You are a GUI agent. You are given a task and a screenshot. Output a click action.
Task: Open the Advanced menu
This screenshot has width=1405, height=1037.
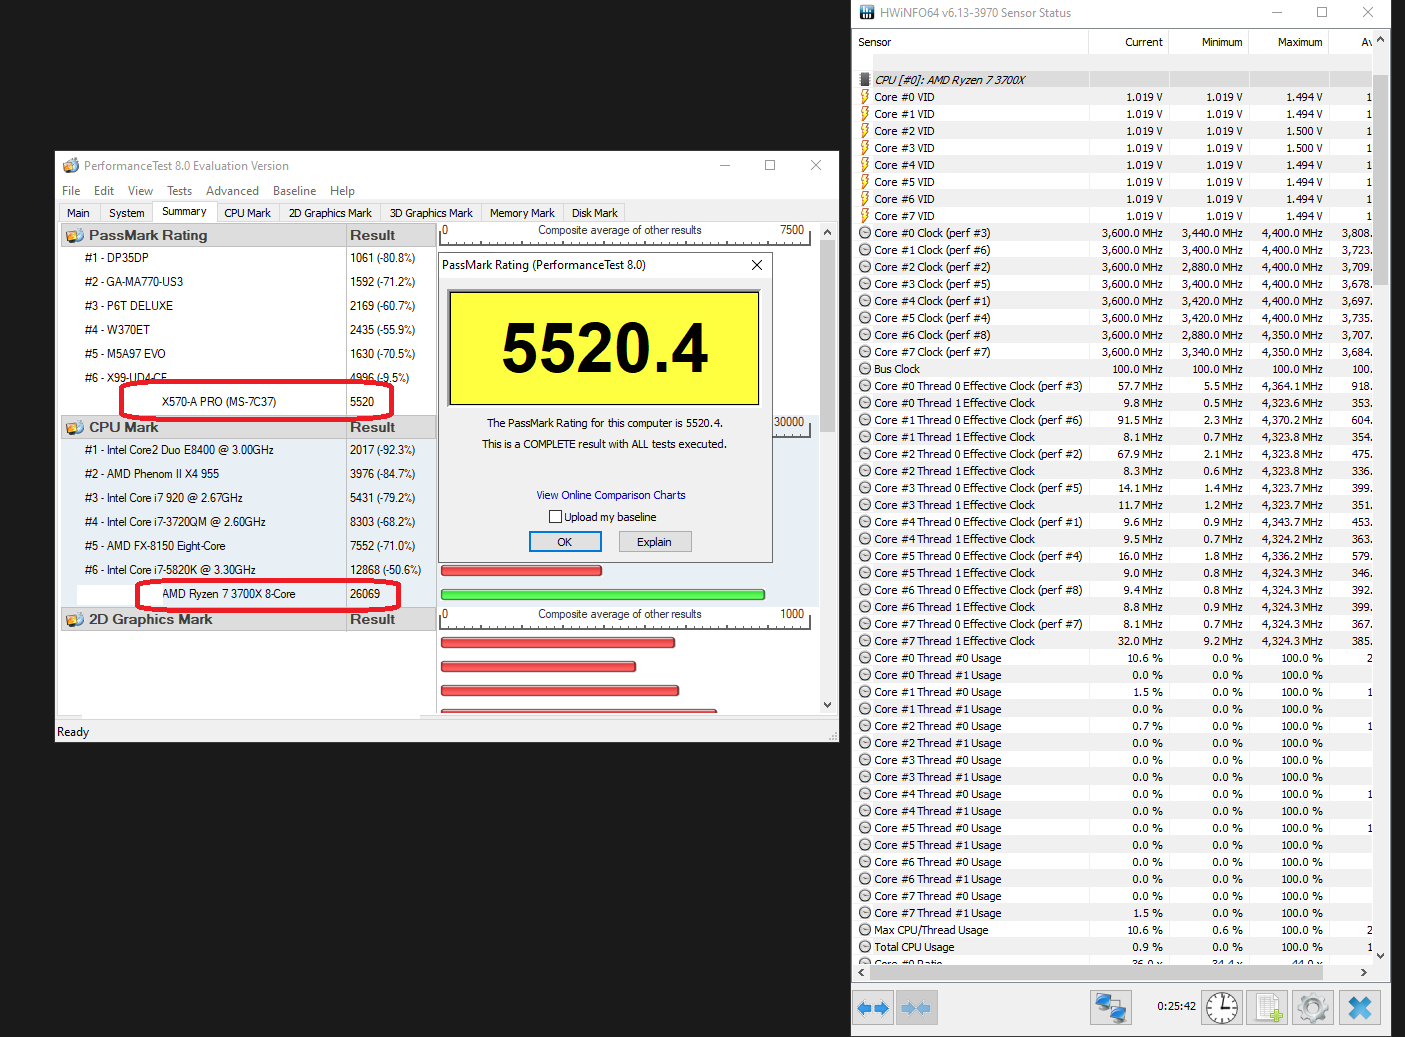(232, 191)
